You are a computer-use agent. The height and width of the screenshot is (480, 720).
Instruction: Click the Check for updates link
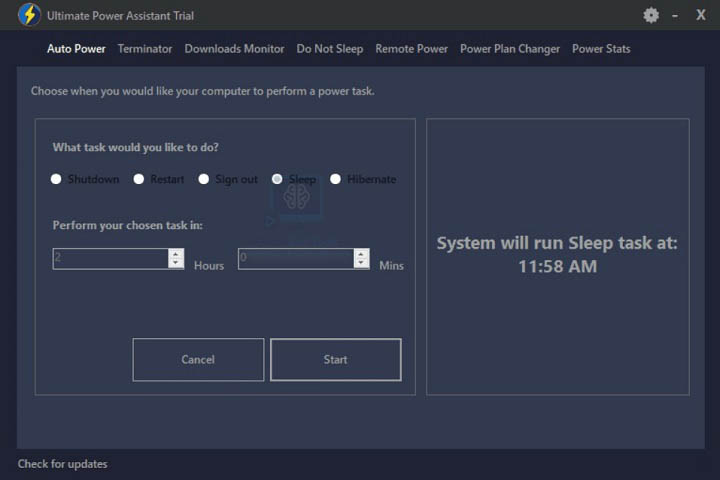click(x=62, y=464)
